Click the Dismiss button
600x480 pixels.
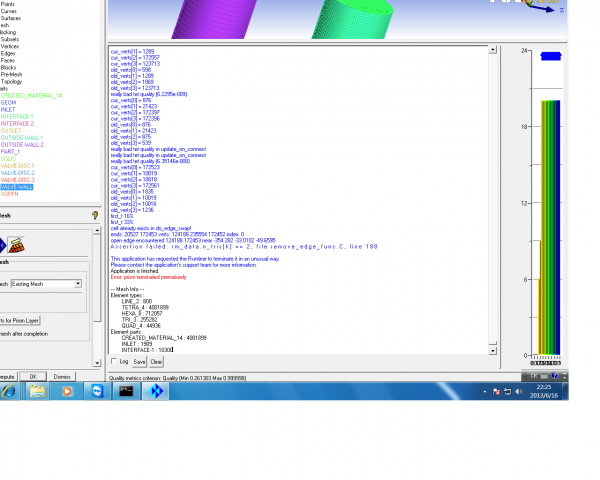pyautogui.click(x=62, y=377)
